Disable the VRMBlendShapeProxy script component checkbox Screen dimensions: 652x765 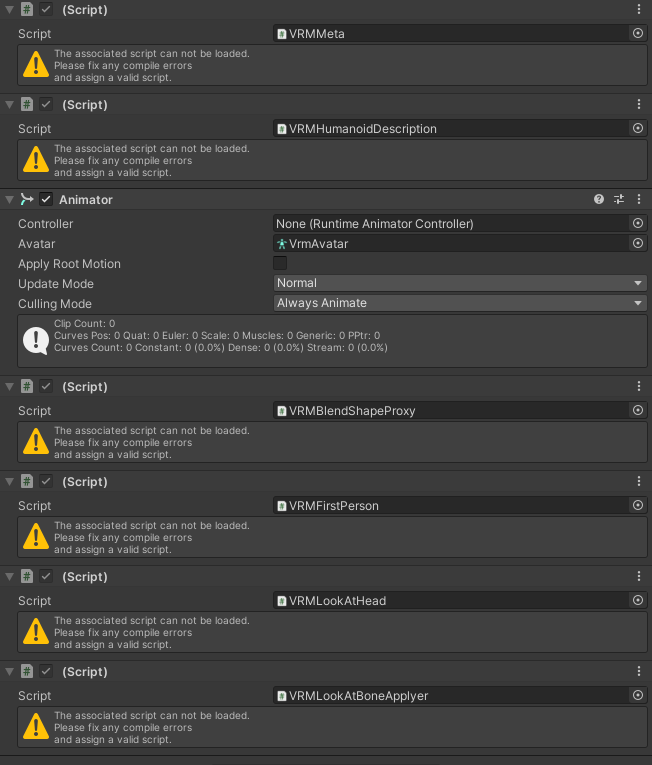coord(46,387)
